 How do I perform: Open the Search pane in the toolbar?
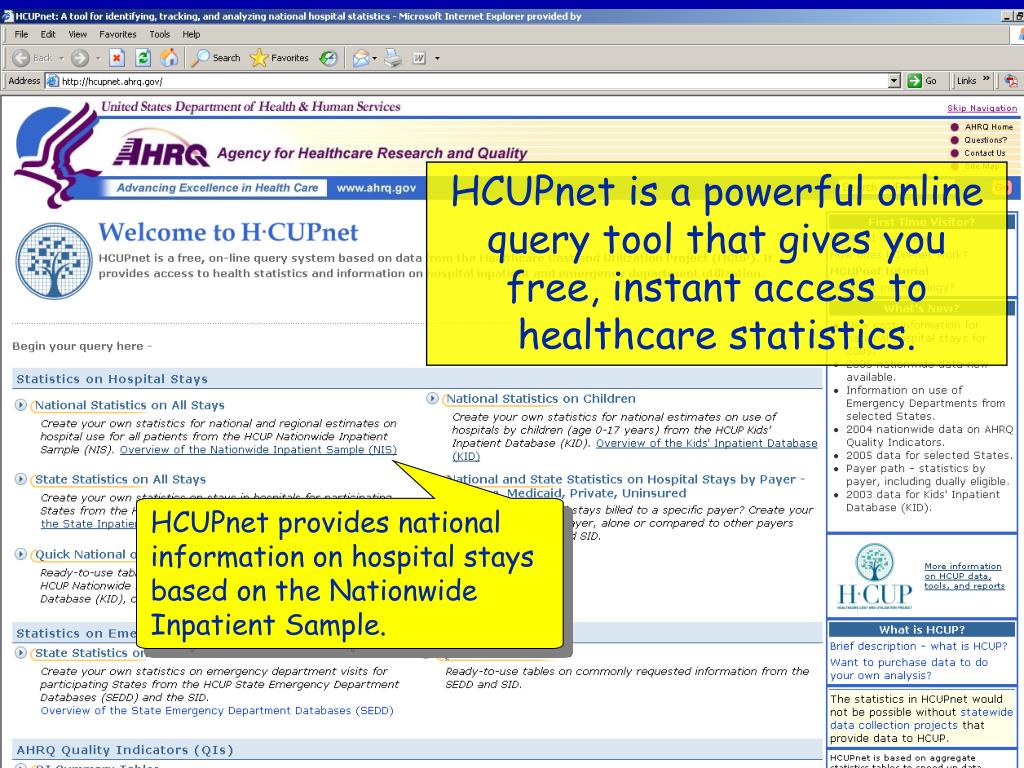pos(217,58)
